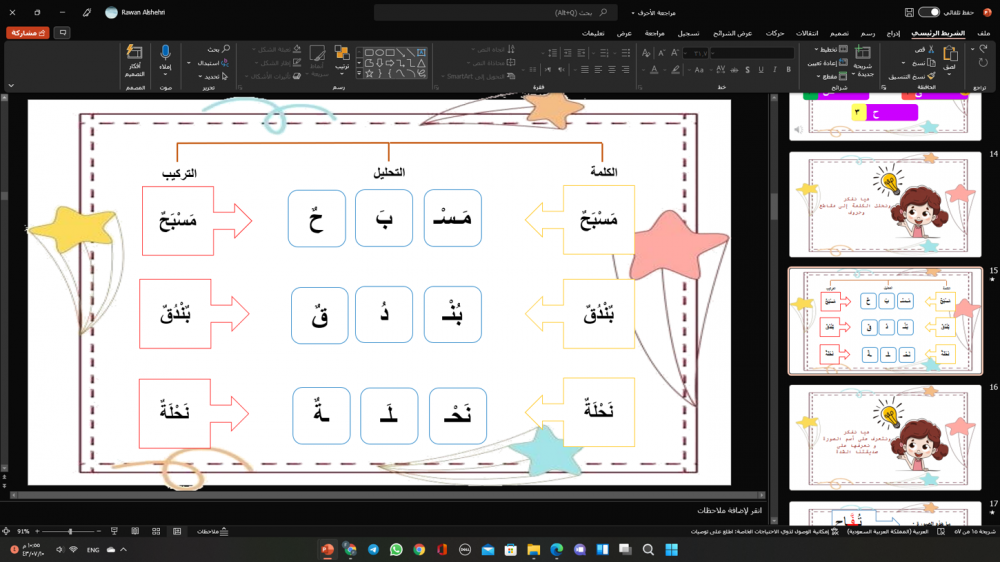Open the Help (تعليمات) tab
Screen dimensions: 1000x562
tap(592, 33)
